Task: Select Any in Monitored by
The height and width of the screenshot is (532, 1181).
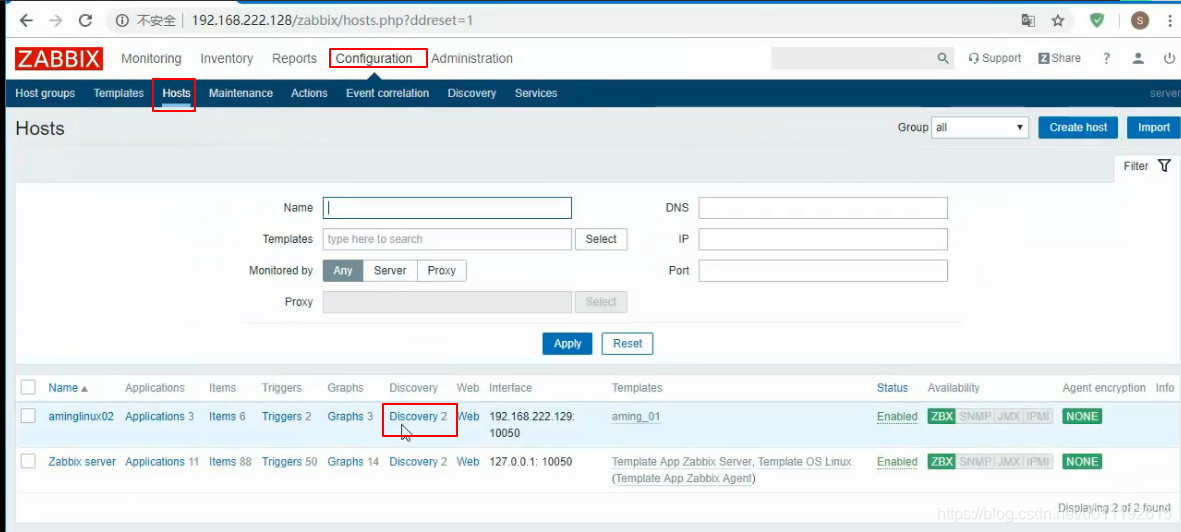Action: click(343, 271)
